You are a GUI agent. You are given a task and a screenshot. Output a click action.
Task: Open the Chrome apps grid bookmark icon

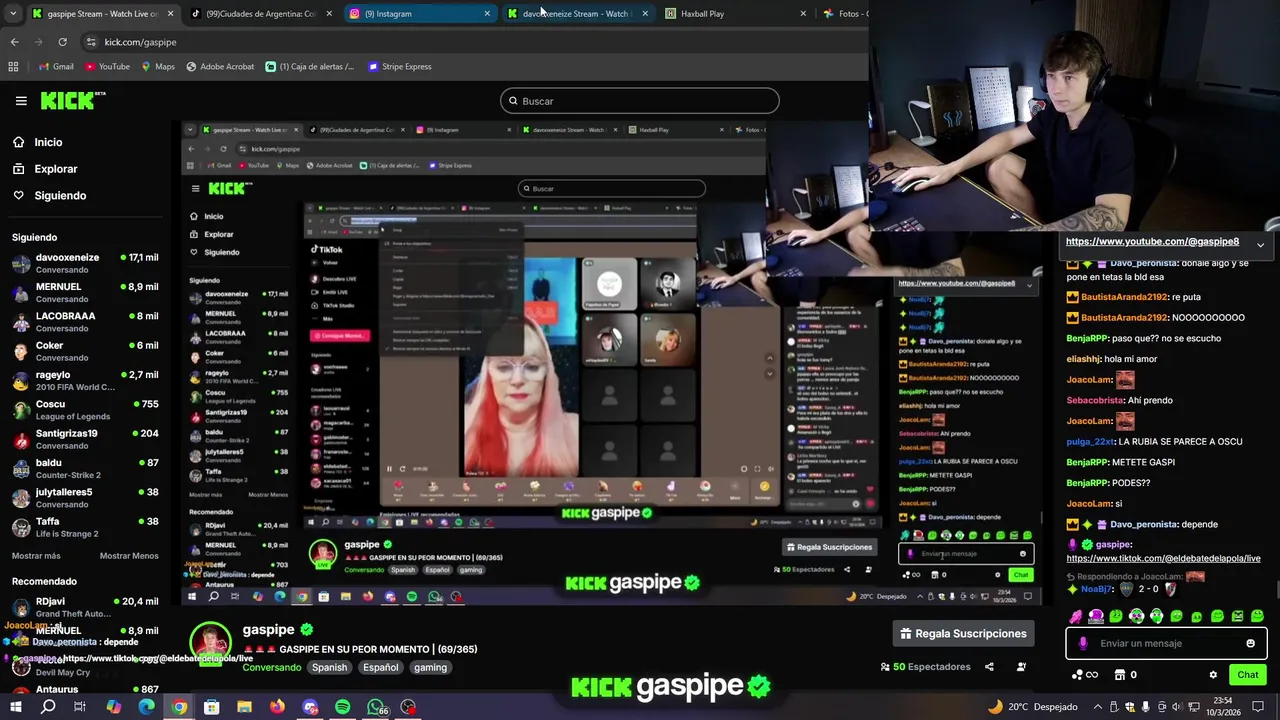[x=13, y=67]
